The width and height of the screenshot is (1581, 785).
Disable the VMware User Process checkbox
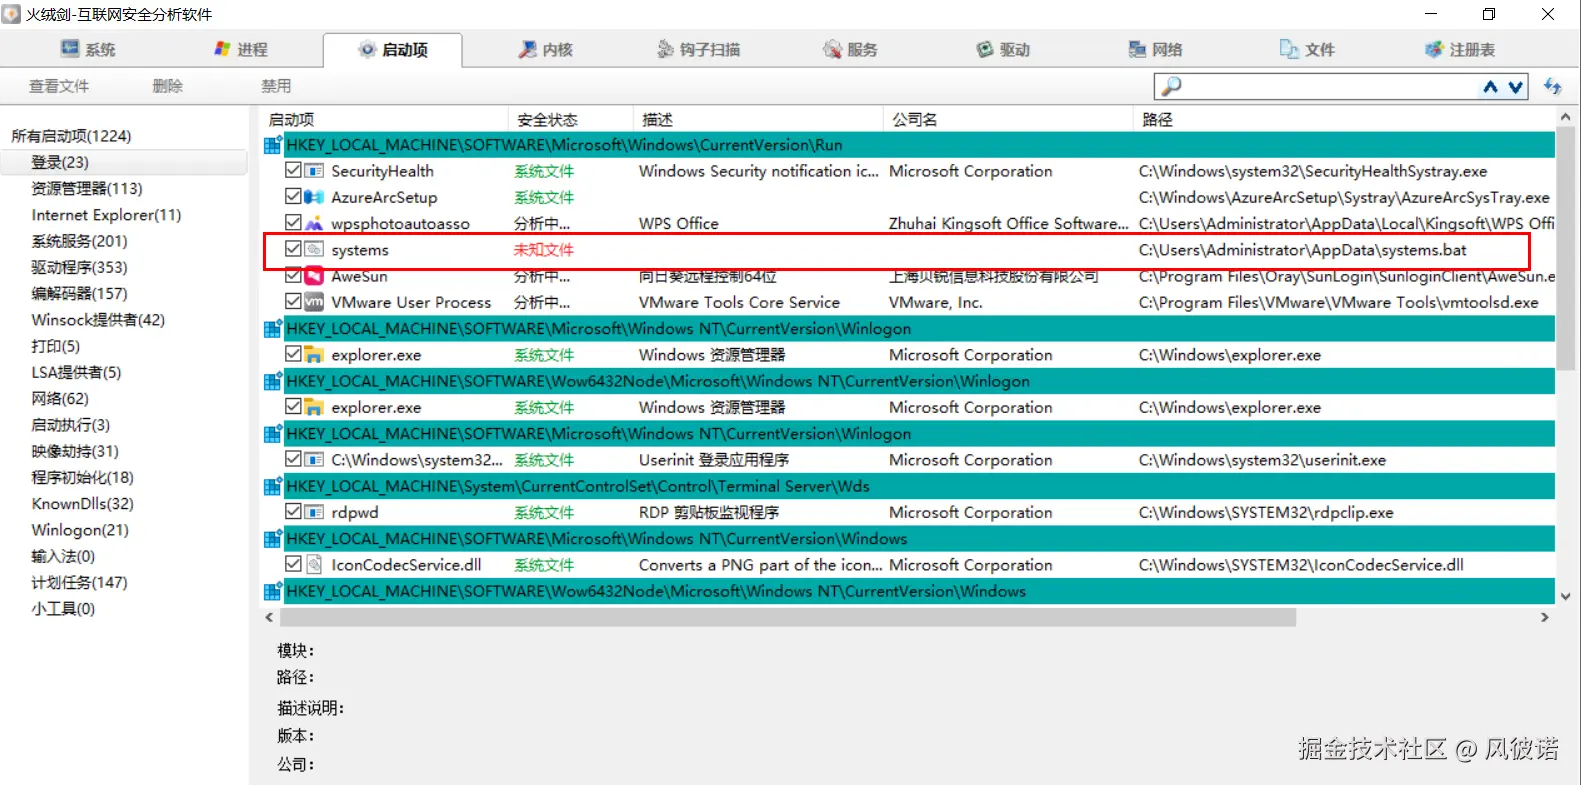(293, 301)
